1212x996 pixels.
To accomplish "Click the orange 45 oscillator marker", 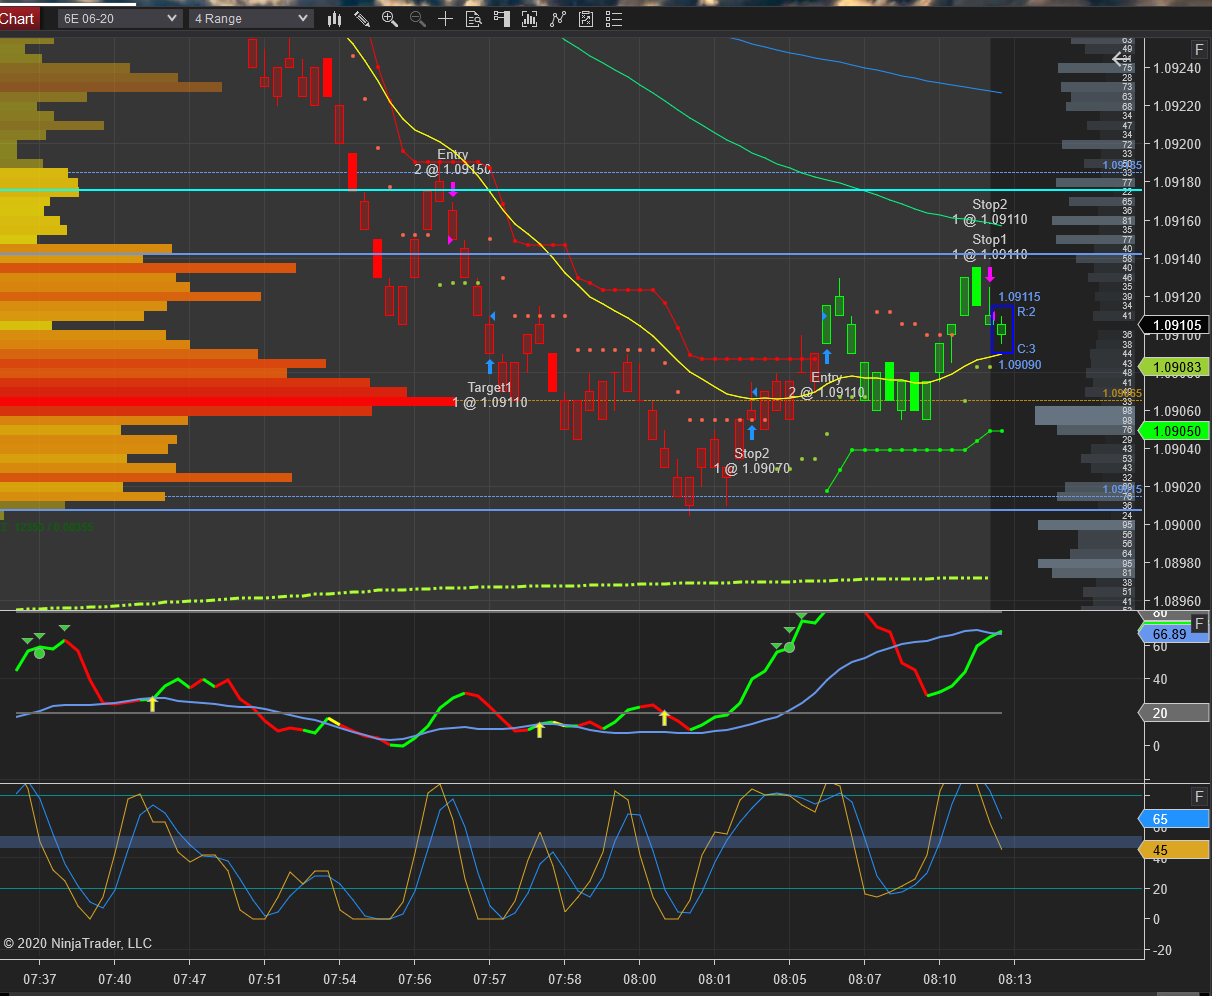I will click(1174, 850).
